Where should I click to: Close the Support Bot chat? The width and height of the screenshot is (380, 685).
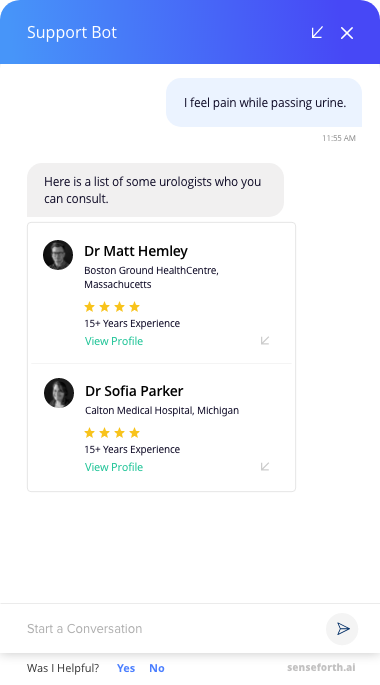pyautogui.click(x=347, y=33)
